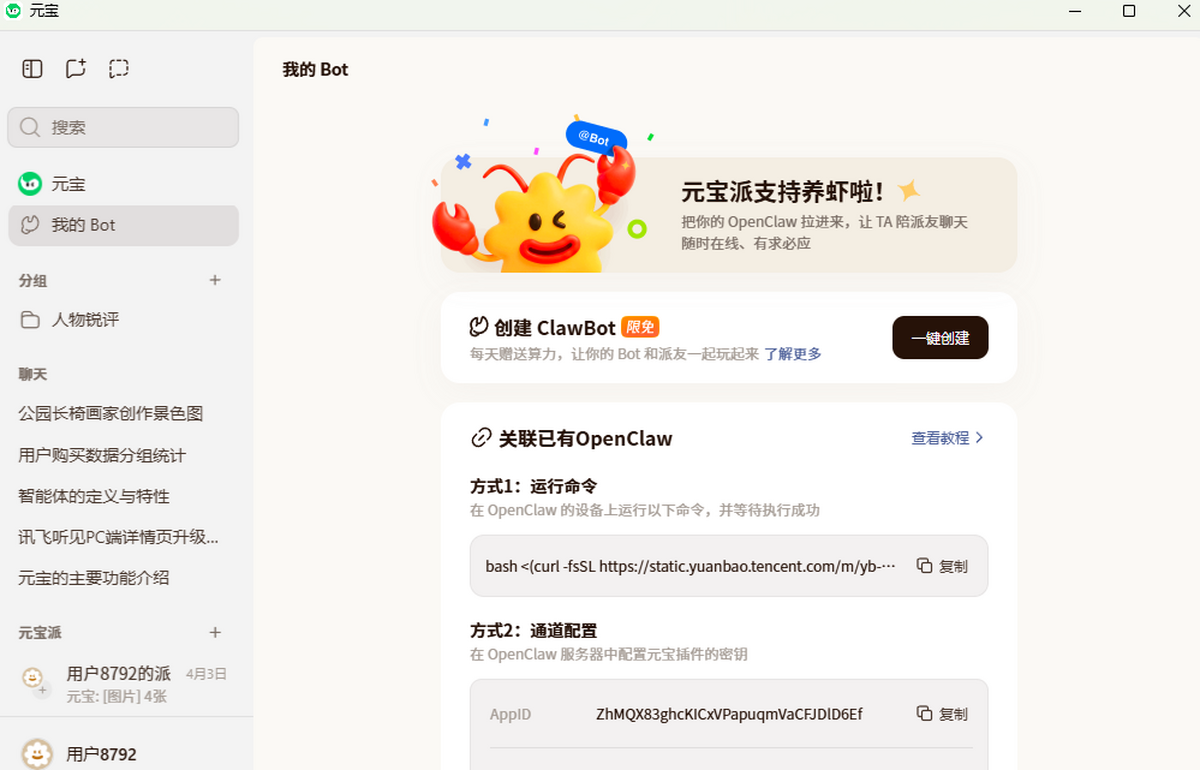Open 用户8792的派 group conversation

pos(123,683)
